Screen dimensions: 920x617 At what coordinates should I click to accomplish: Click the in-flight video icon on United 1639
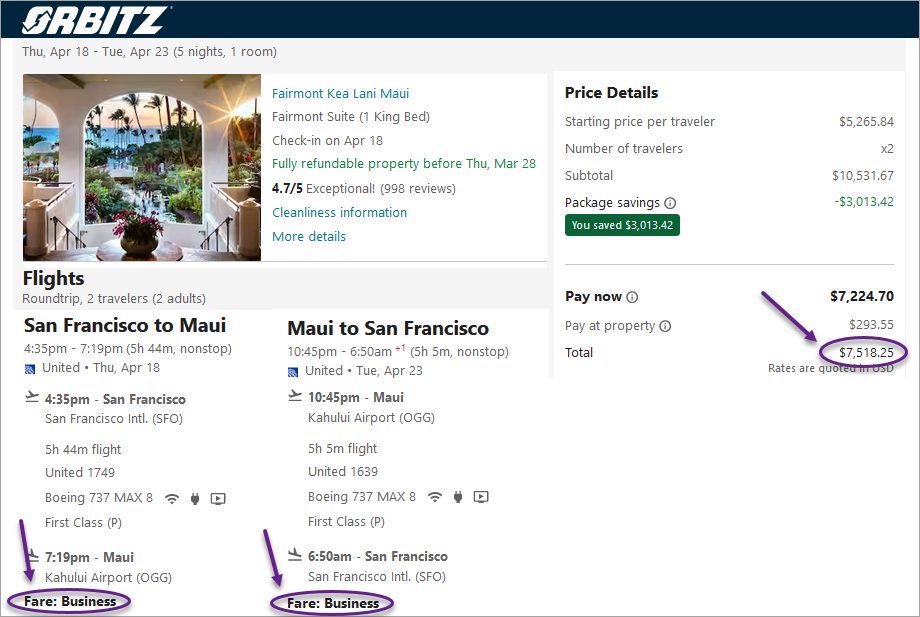coord(481,497)
